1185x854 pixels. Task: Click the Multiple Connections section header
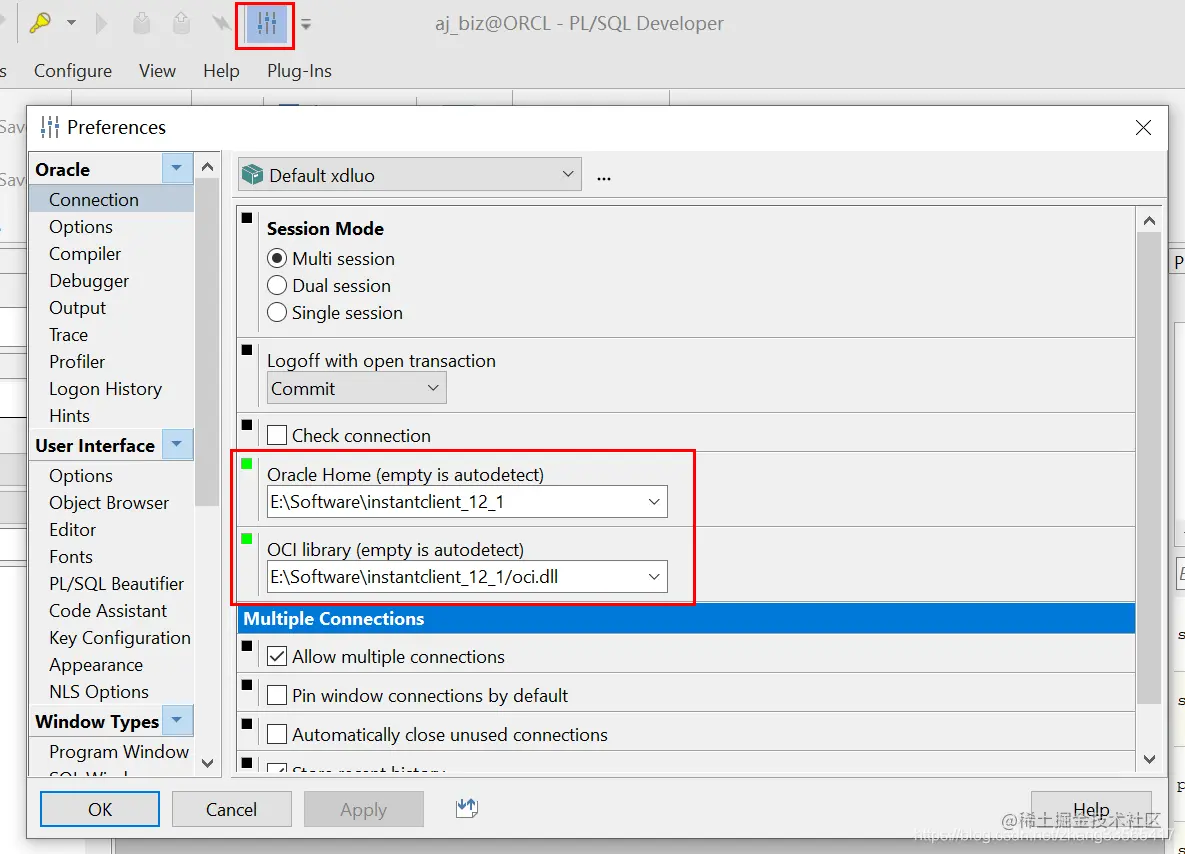coord(686,618)
